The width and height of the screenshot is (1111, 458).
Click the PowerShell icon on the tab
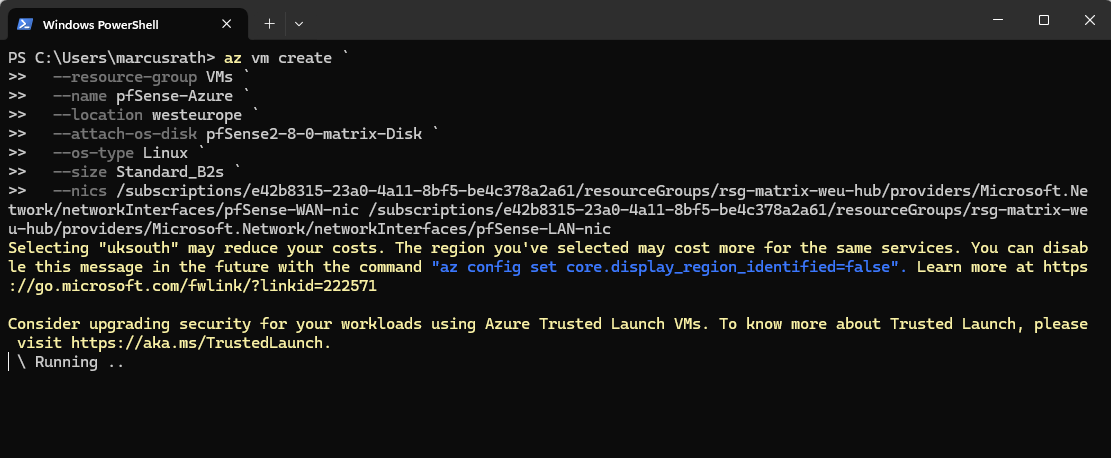click(x=25, y=23)
